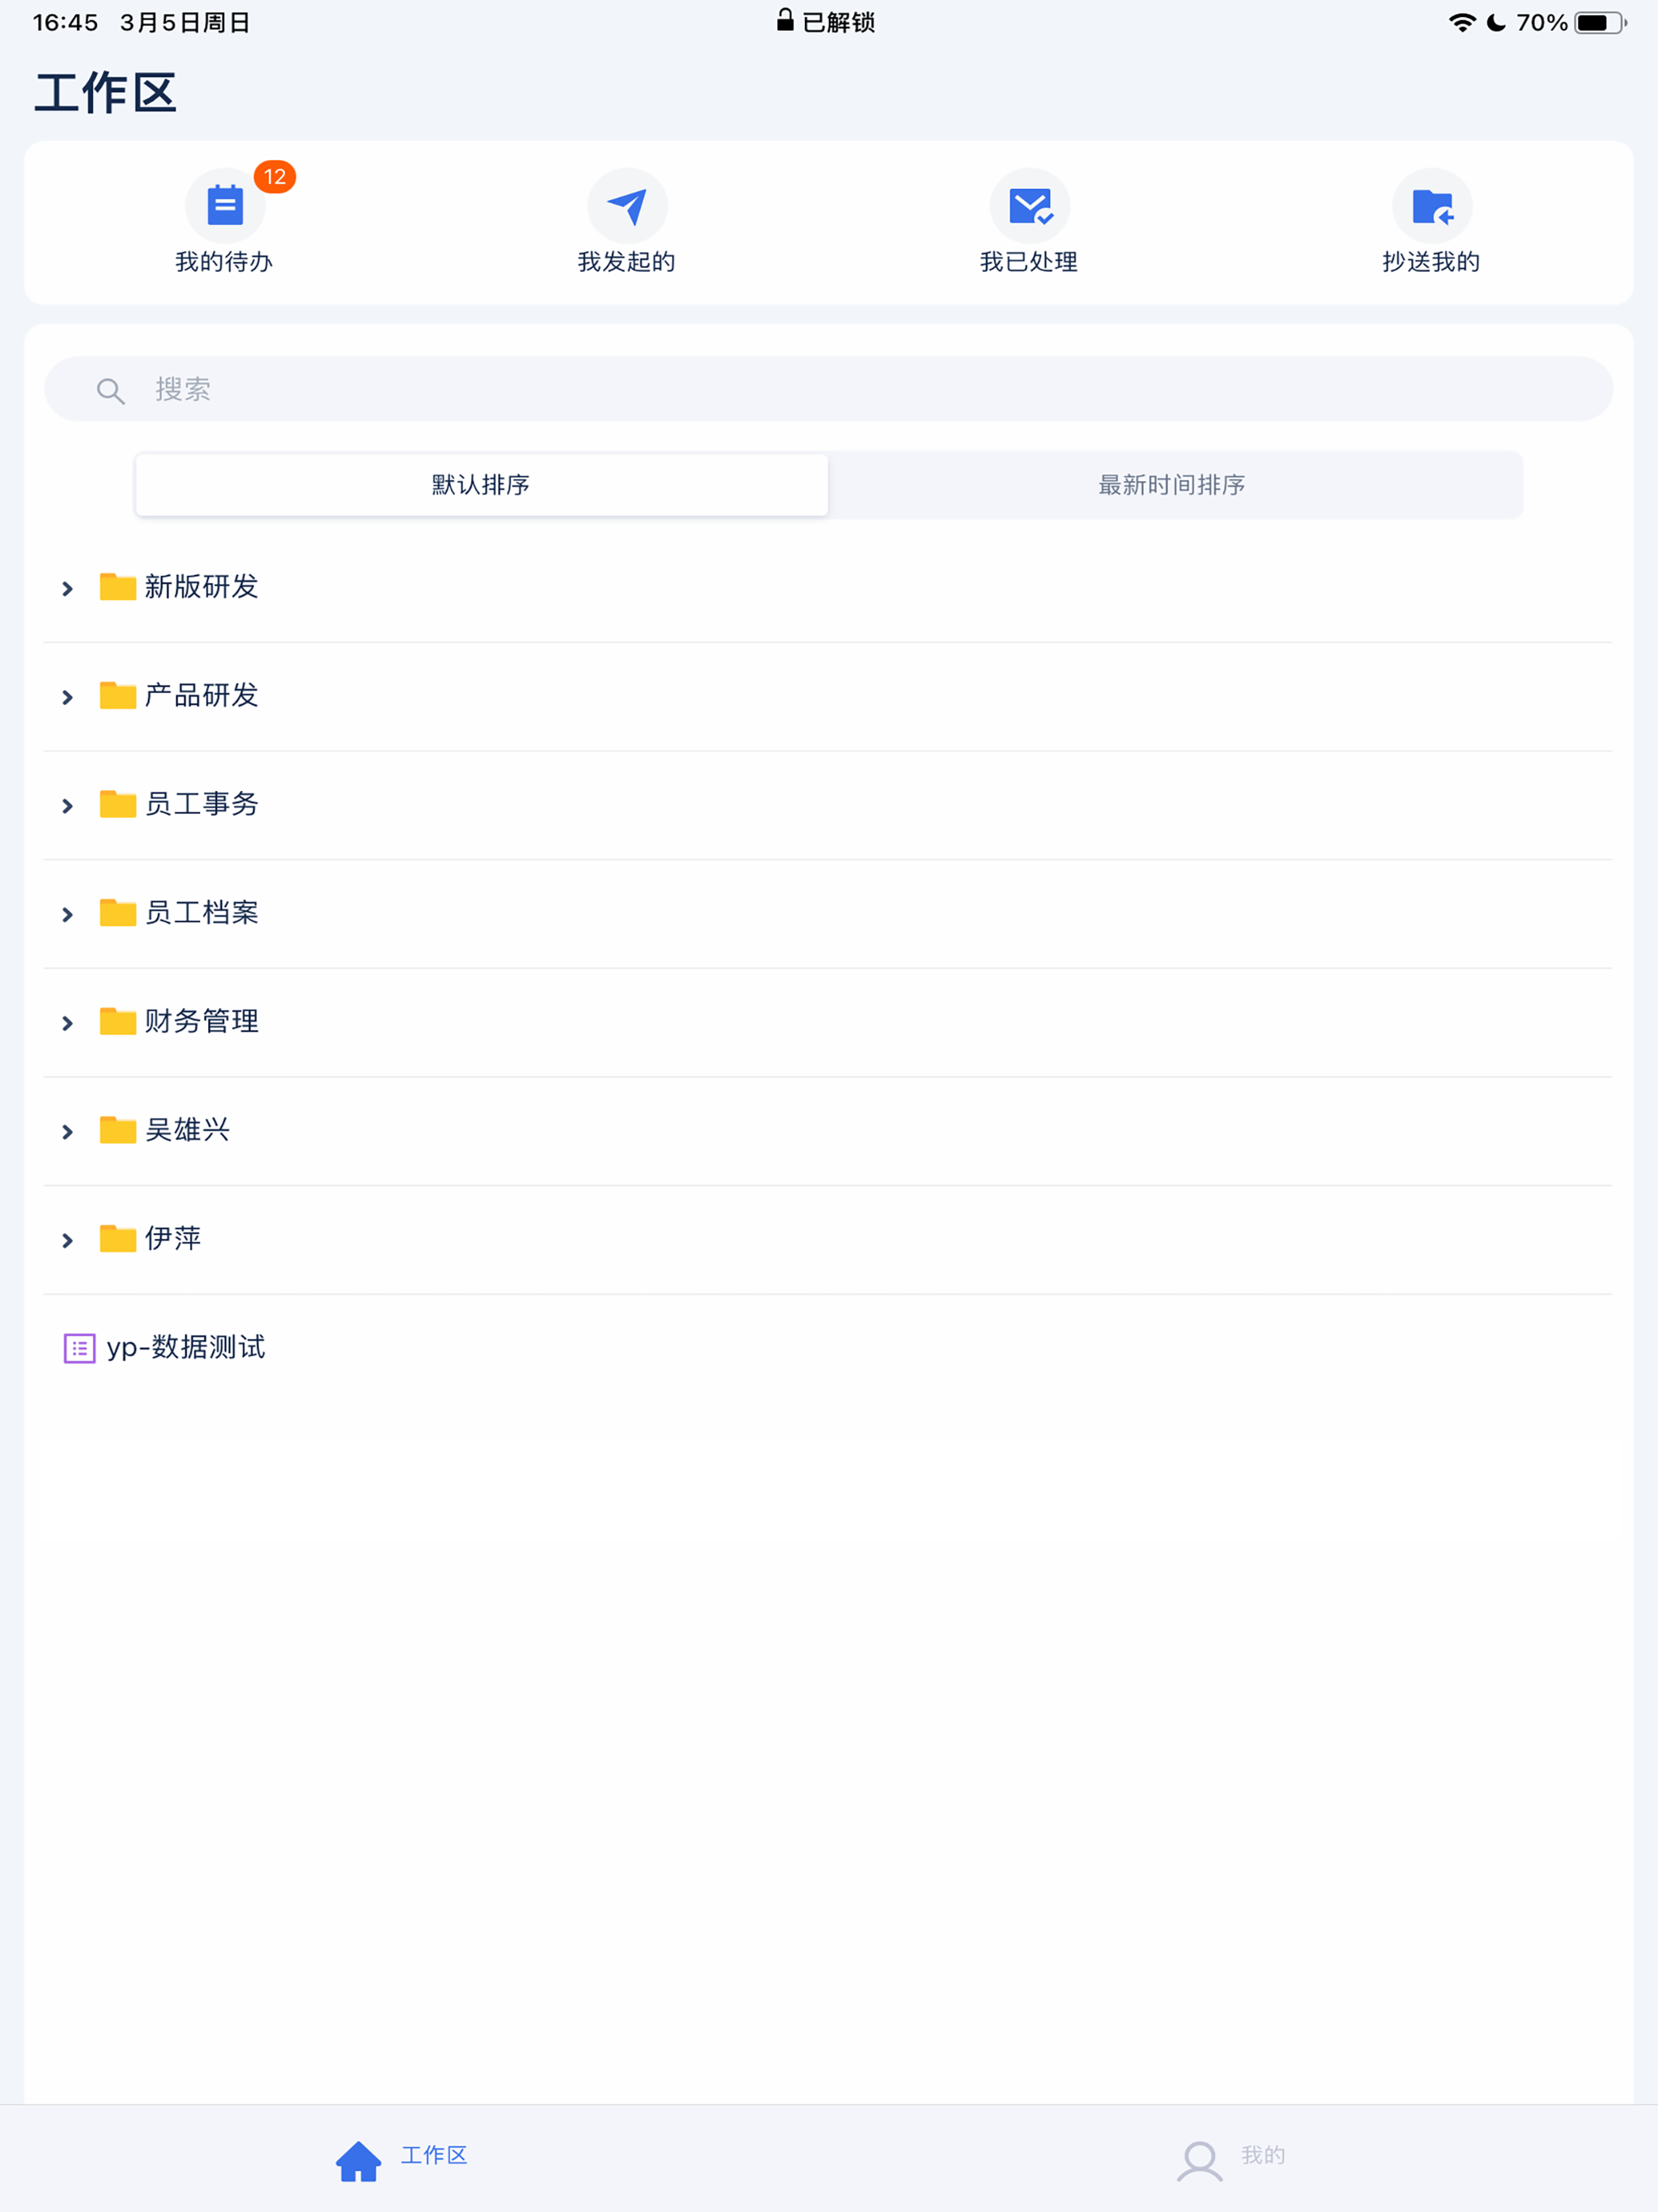Tap the Wi-Fi status icon
The image size is (1658, 2212).
coord(1462,22)
